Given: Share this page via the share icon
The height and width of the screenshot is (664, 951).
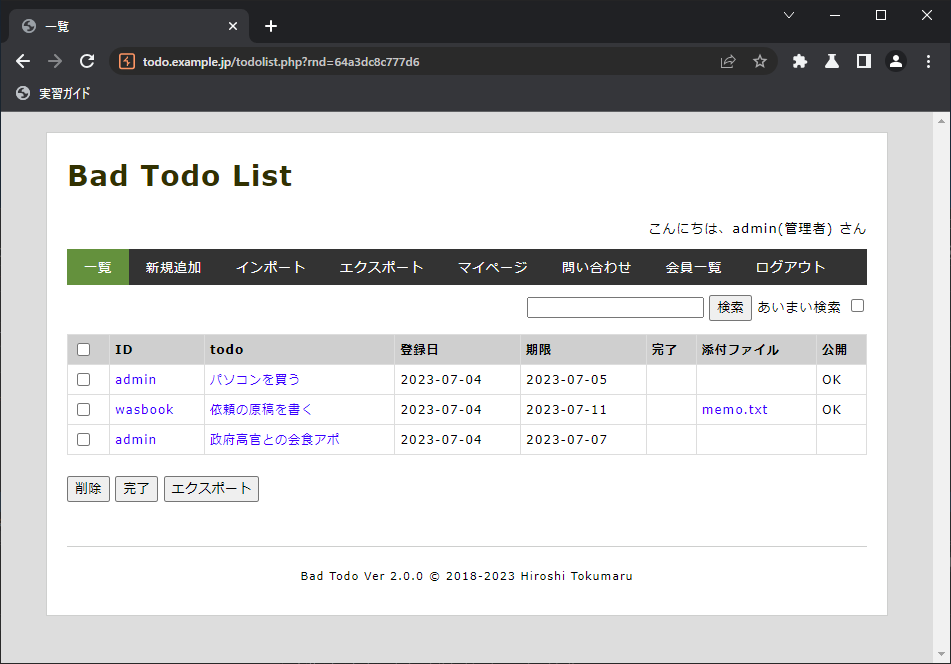Looking at the screenshot, I should pyautogui.click(x=728, y=61).
